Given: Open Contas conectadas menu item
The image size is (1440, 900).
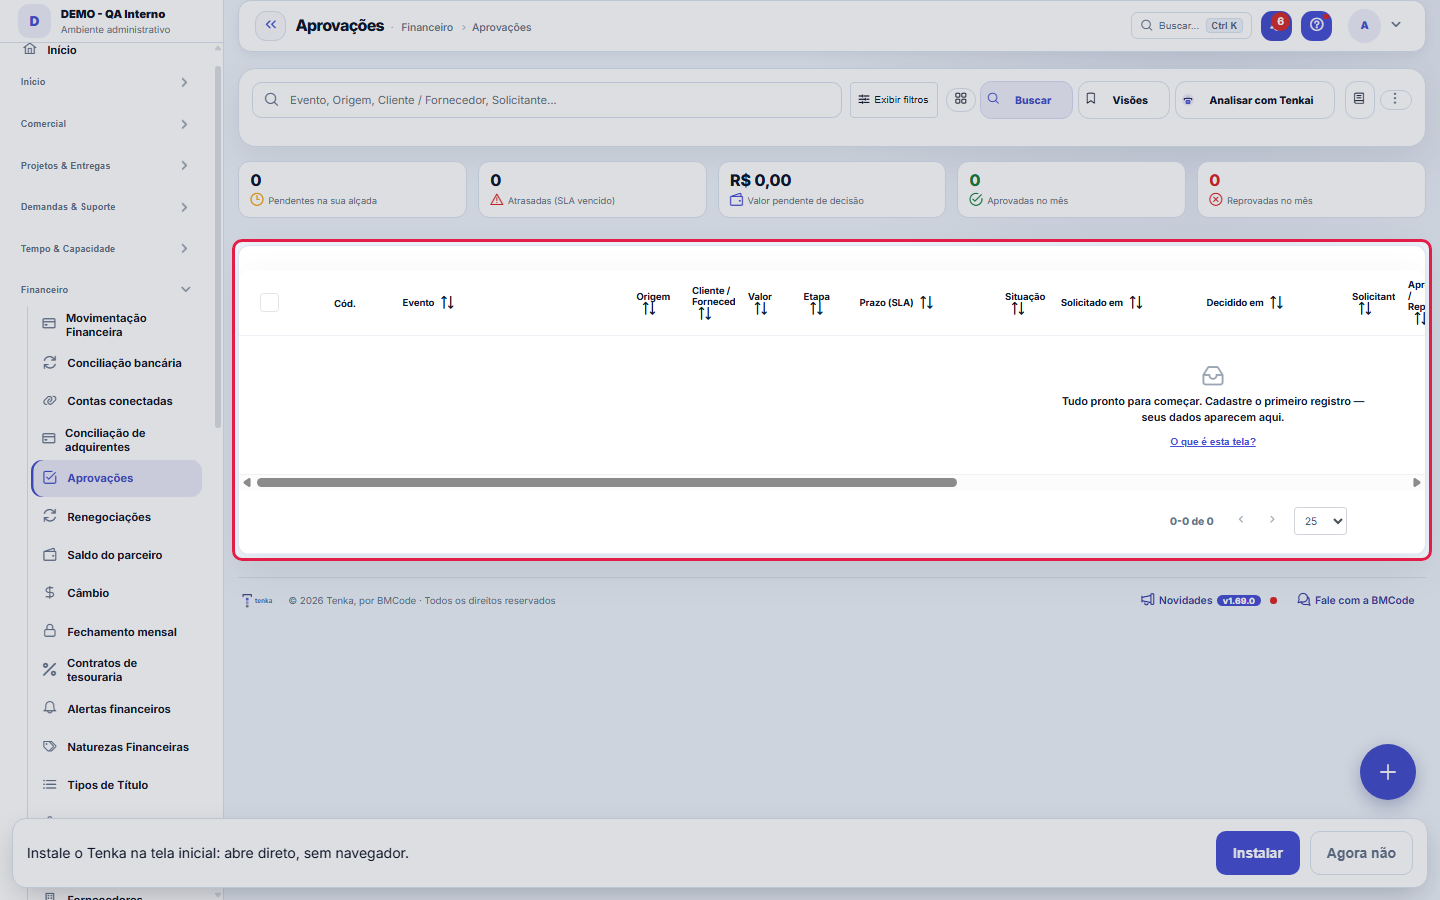Looking at the screenshot, I should point(116,401).
